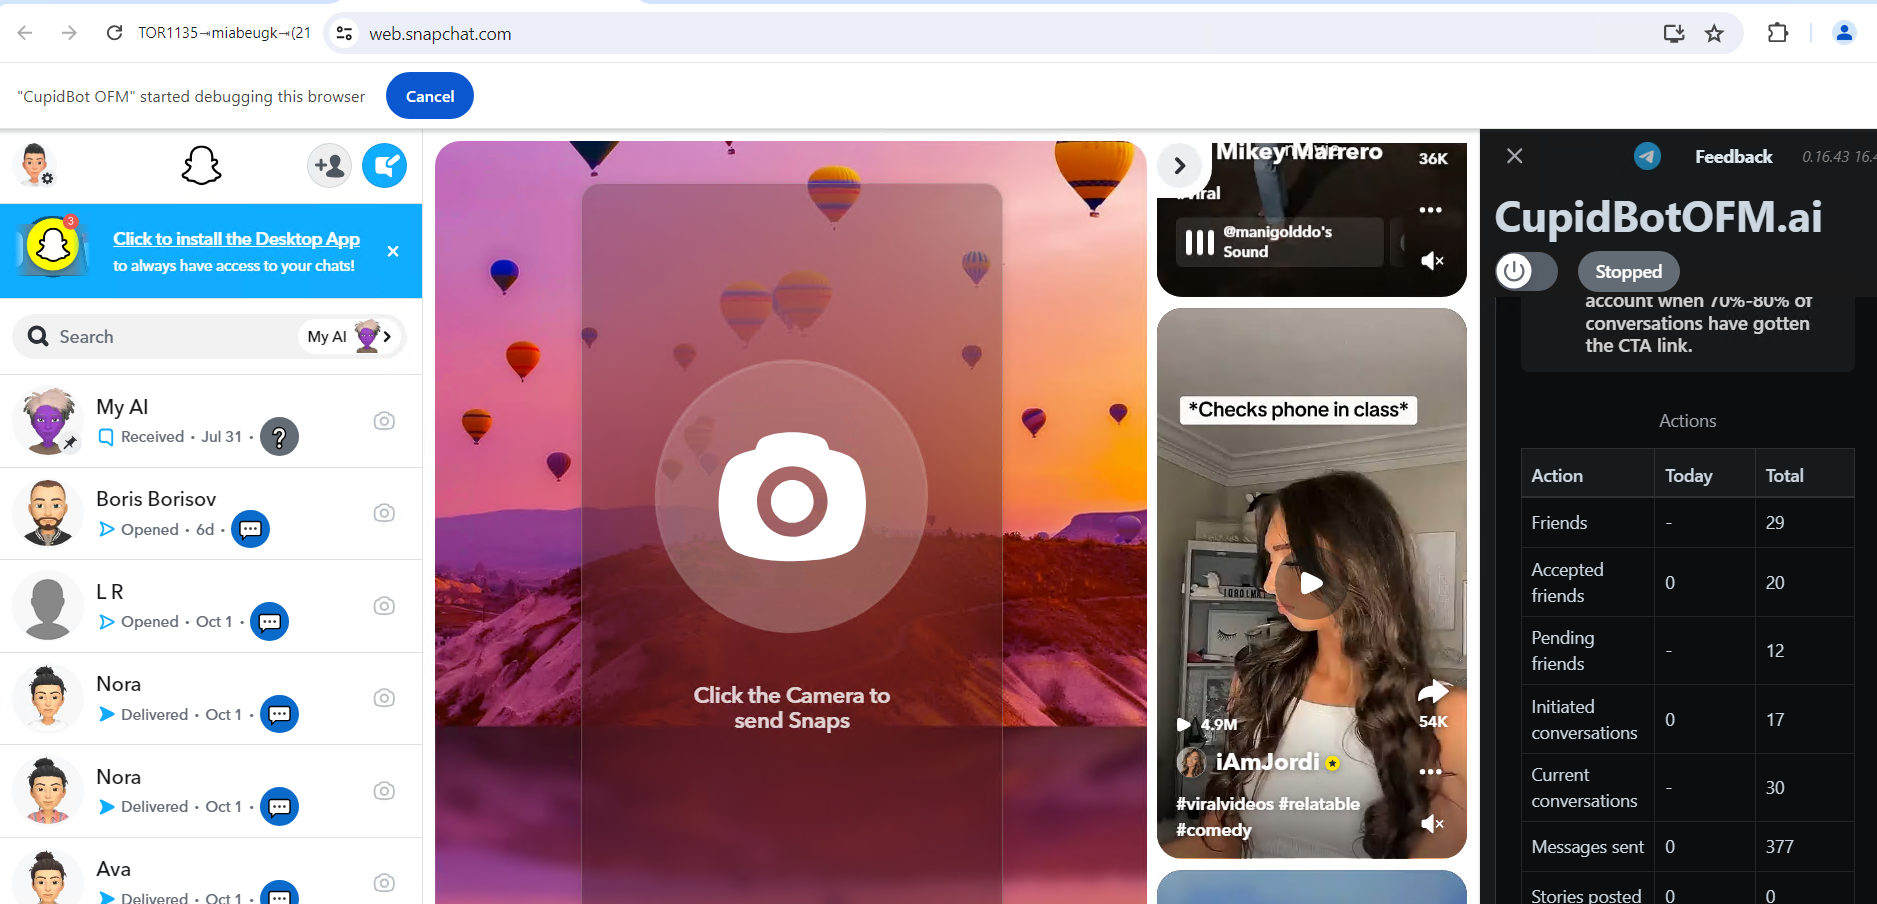Open Ava conversation
1877x904 pixels.
click(211, 872)
